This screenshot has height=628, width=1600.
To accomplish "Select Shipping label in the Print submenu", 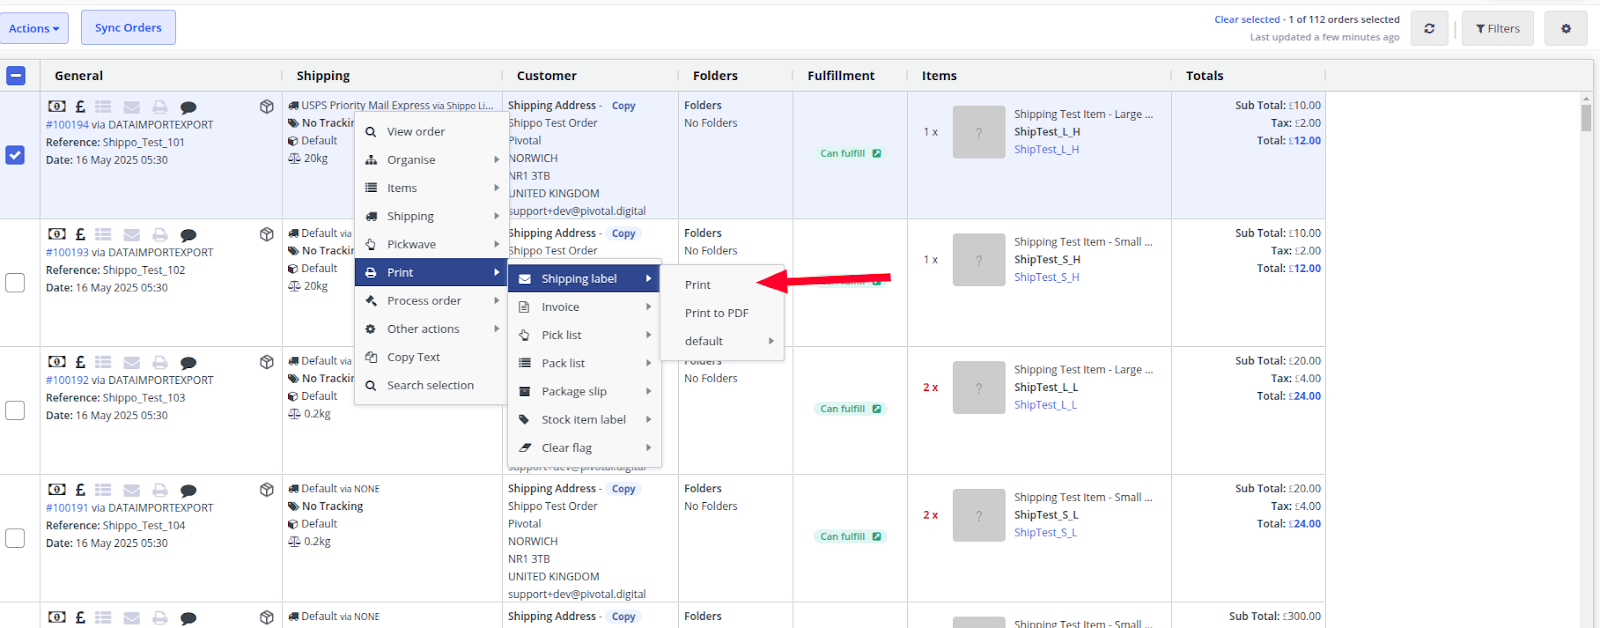I will pos(584,278).
